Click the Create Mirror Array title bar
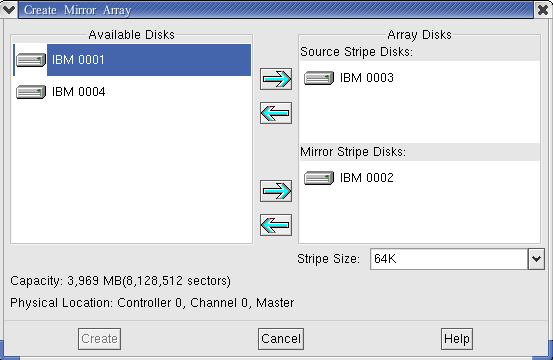The height and width of the screenshot is (360, 553). tap(276, 10)
